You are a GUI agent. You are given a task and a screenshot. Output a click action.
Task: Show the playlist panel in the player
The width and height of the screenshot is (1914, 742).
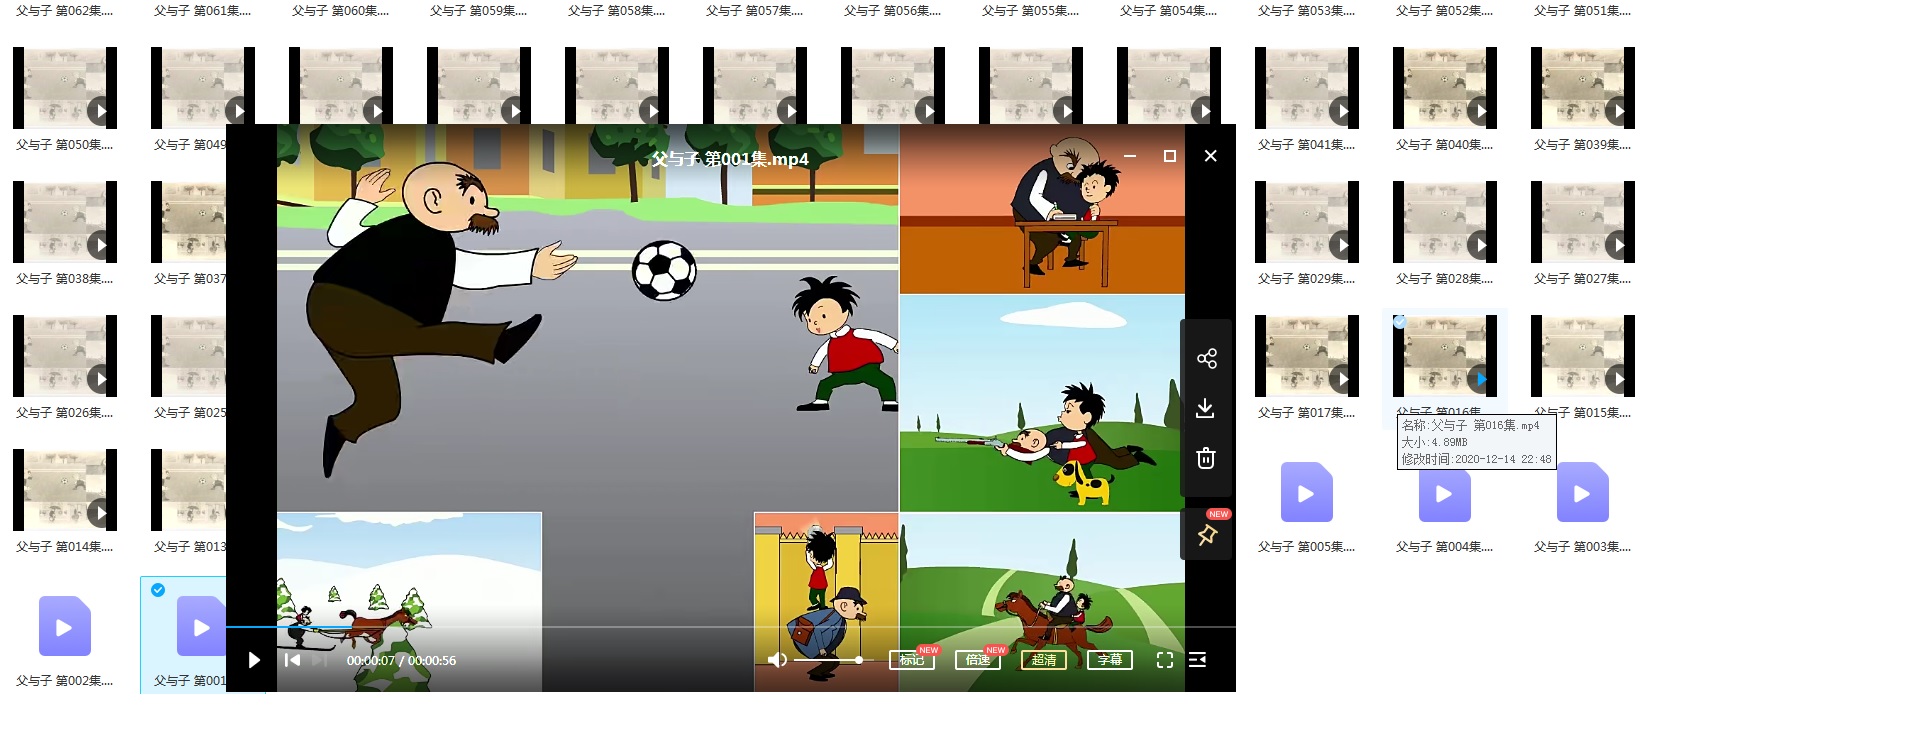point(1197,660)
